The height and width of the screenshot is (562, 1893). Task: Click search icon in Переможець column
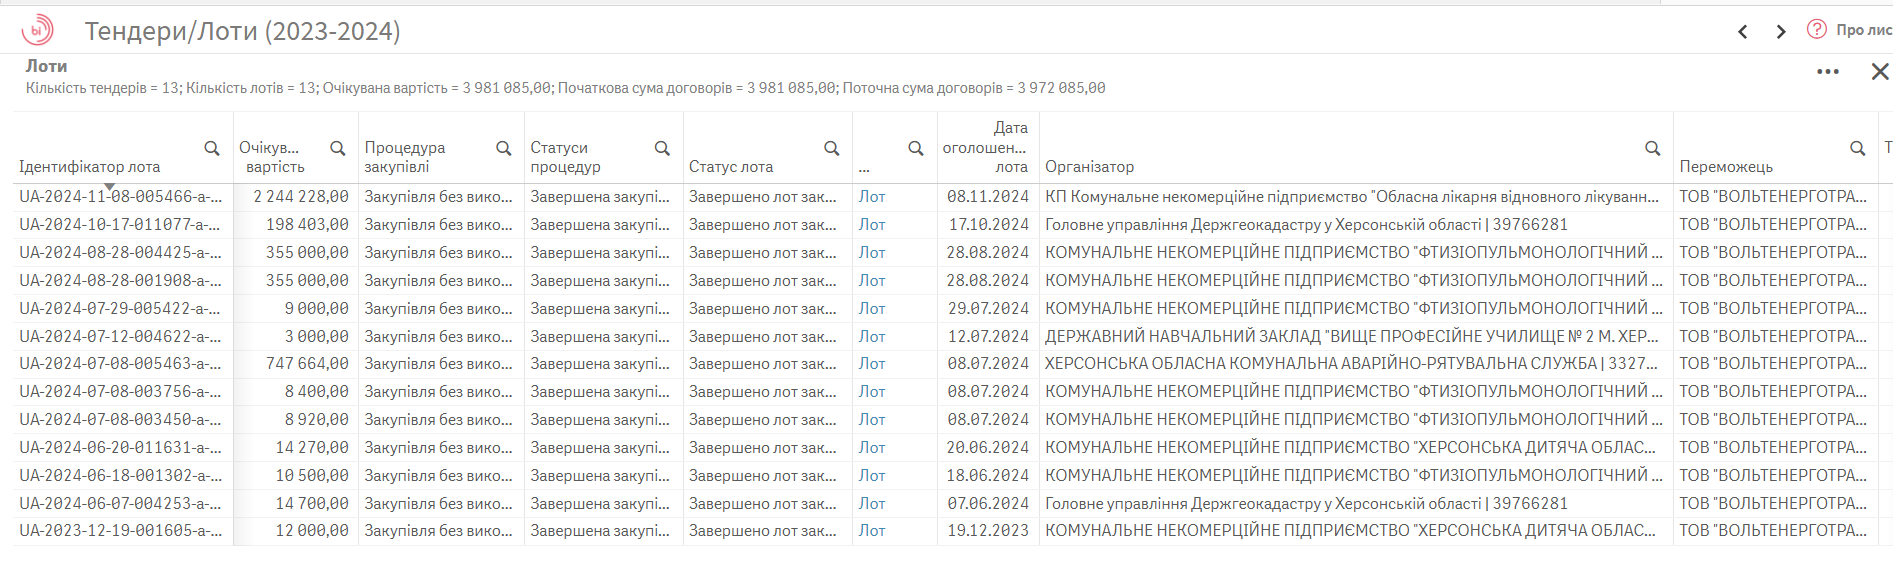(x=1857, y=148)
